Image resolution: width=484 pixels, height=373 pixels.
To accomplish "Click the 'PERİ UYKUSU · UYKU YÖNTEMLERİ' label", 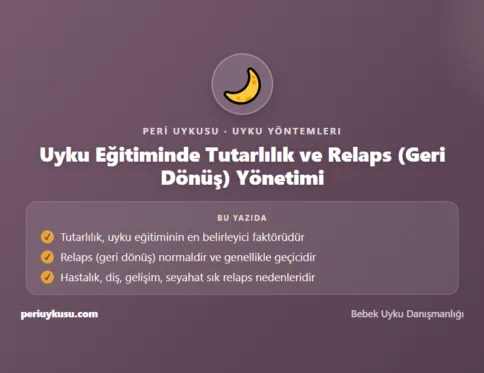I will click(242, 131).
